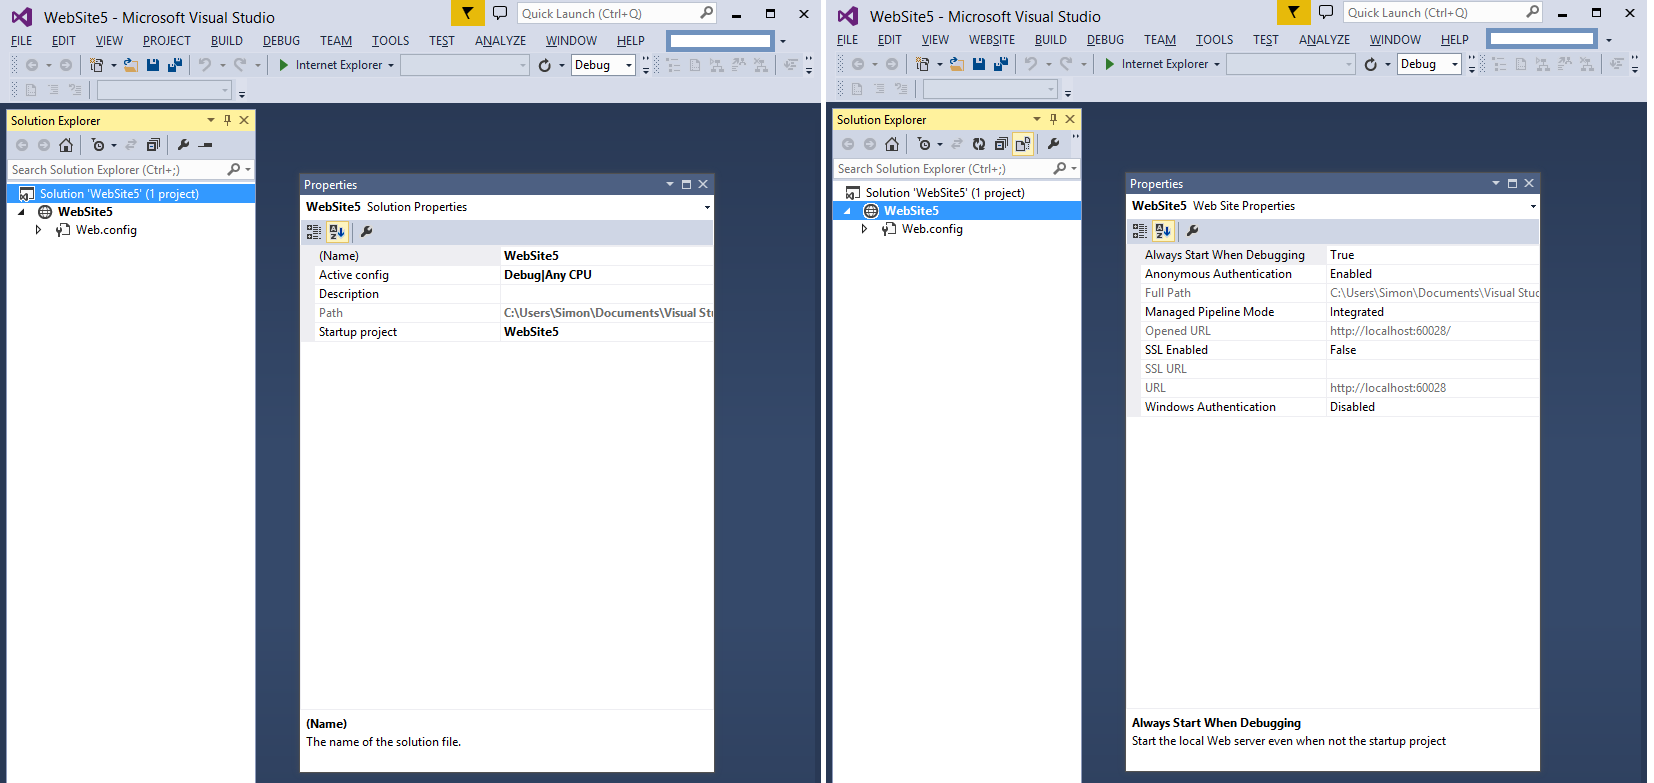Click Open File icon in right window toolbar
The image size is (1654, 783).
(957, 64)
